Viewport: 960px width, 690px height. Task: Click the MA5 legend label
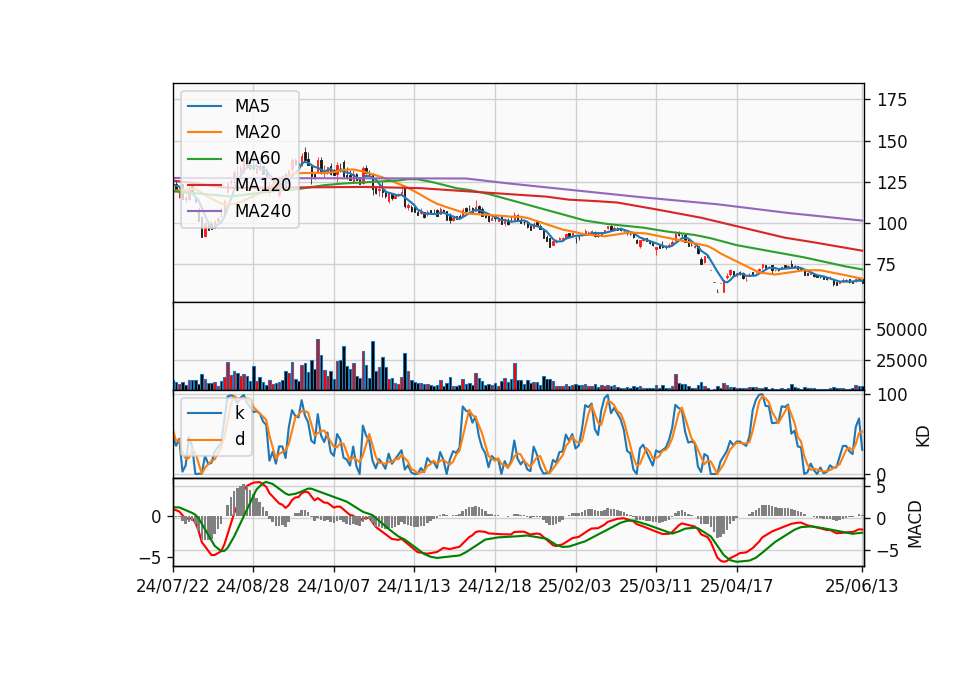pos(252,106)
